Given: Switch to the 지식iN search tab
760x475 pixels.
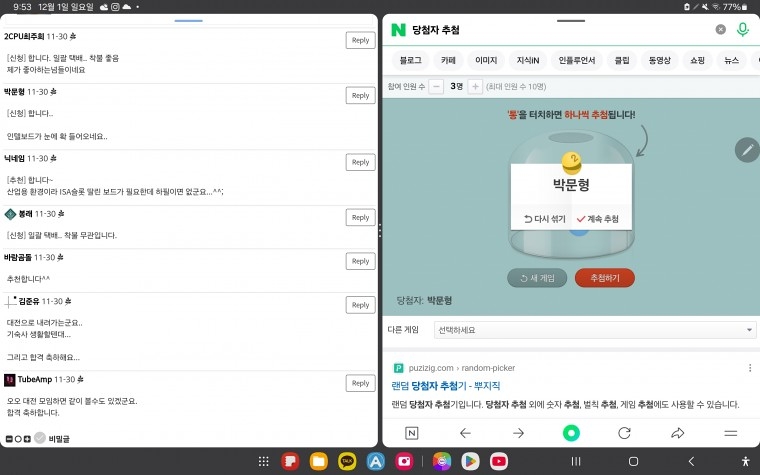Looking at the screenshot, I should click(528, 60).
